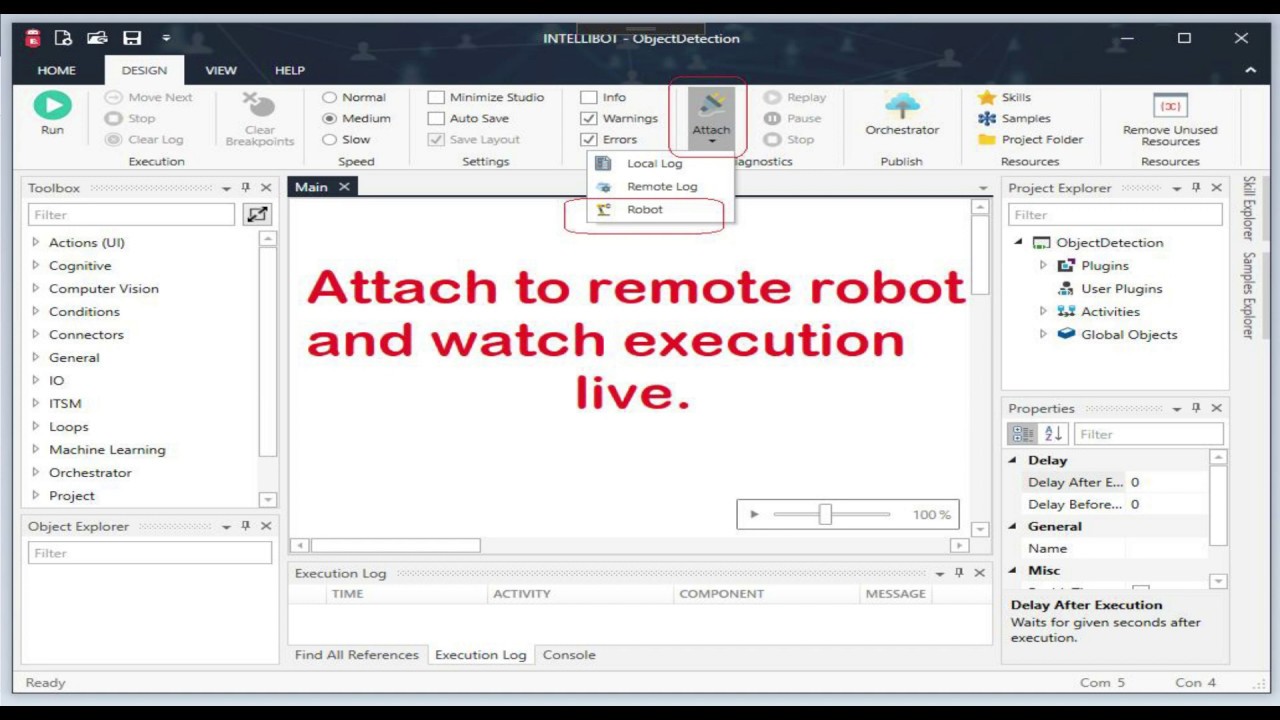1280x720 pixels.
Task: Click the Project Explorer Filter field
Action: pyautogui.click(x=1115, y=214)
